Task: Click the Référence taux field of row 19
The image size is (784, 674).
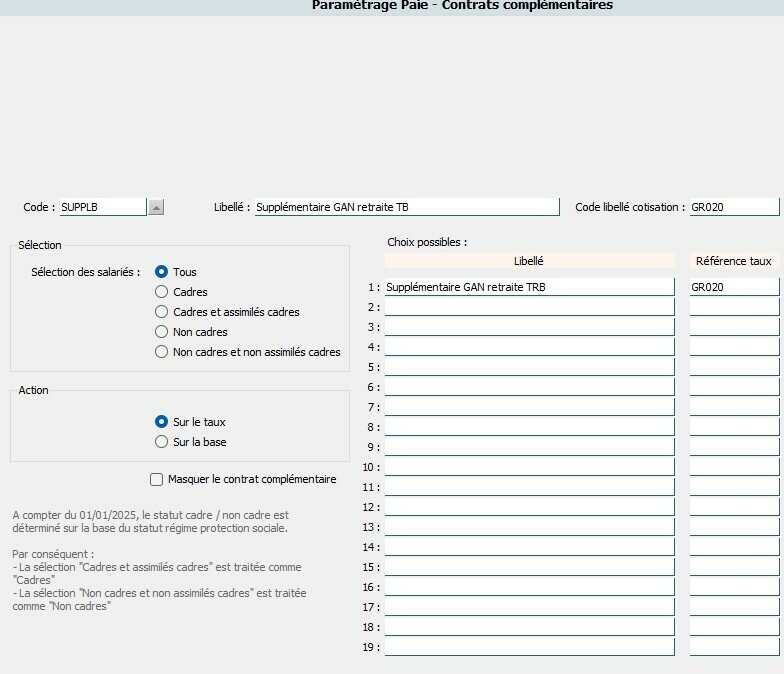Action: pyautogui.click(x=734, y=647)
